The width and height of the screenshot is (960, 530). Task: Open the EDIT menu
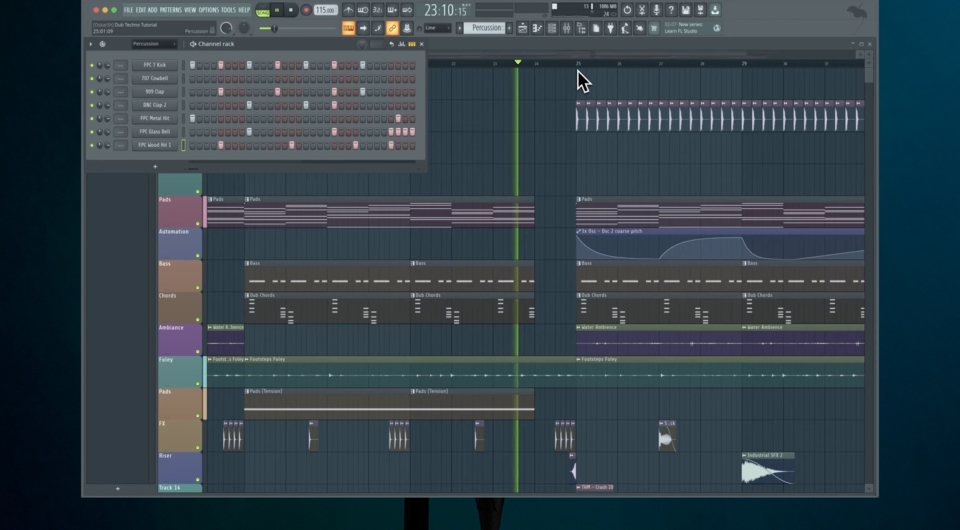140,10
